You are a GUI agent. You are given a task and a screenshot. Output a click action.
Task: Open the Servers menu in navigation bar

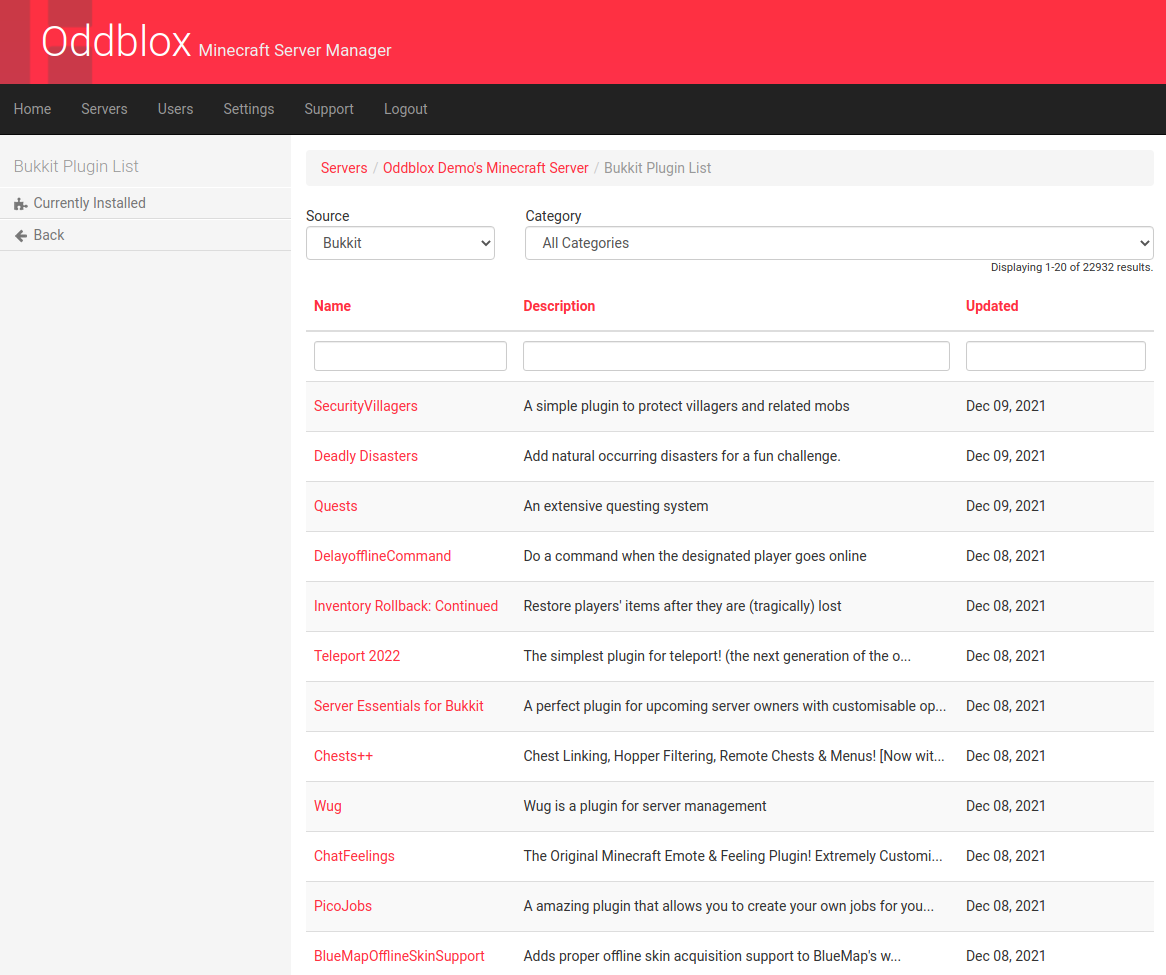pyautogui.click(x=104, y=109)
